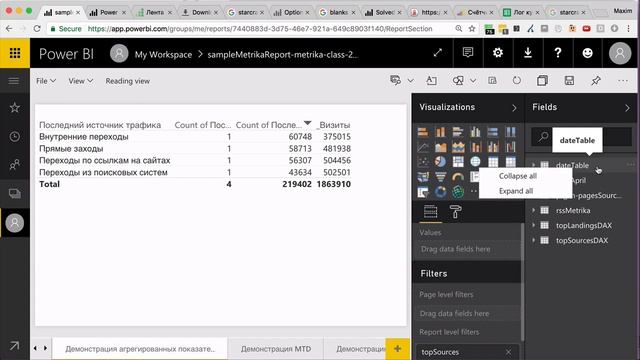Open user account avatar at top right
This screenshot has width=640, height=360.
pyautogui.click(x=620, y=53)
